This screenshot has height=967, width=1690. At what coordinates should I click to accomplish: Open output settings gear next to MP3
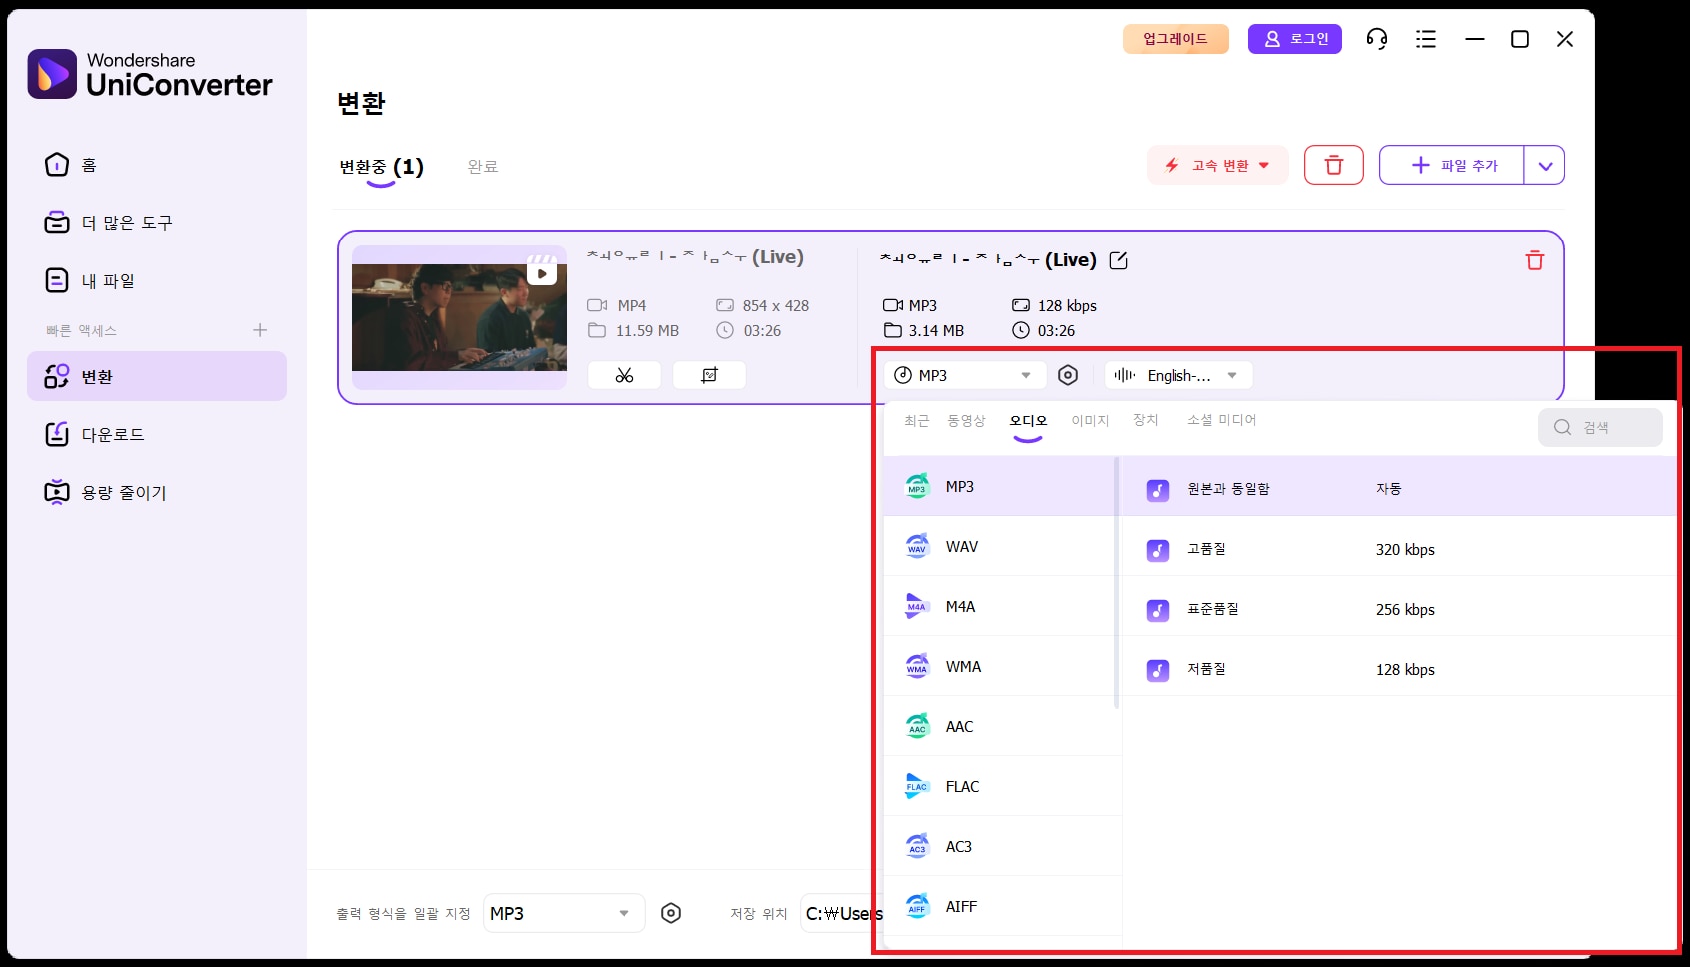(1068, 375)
